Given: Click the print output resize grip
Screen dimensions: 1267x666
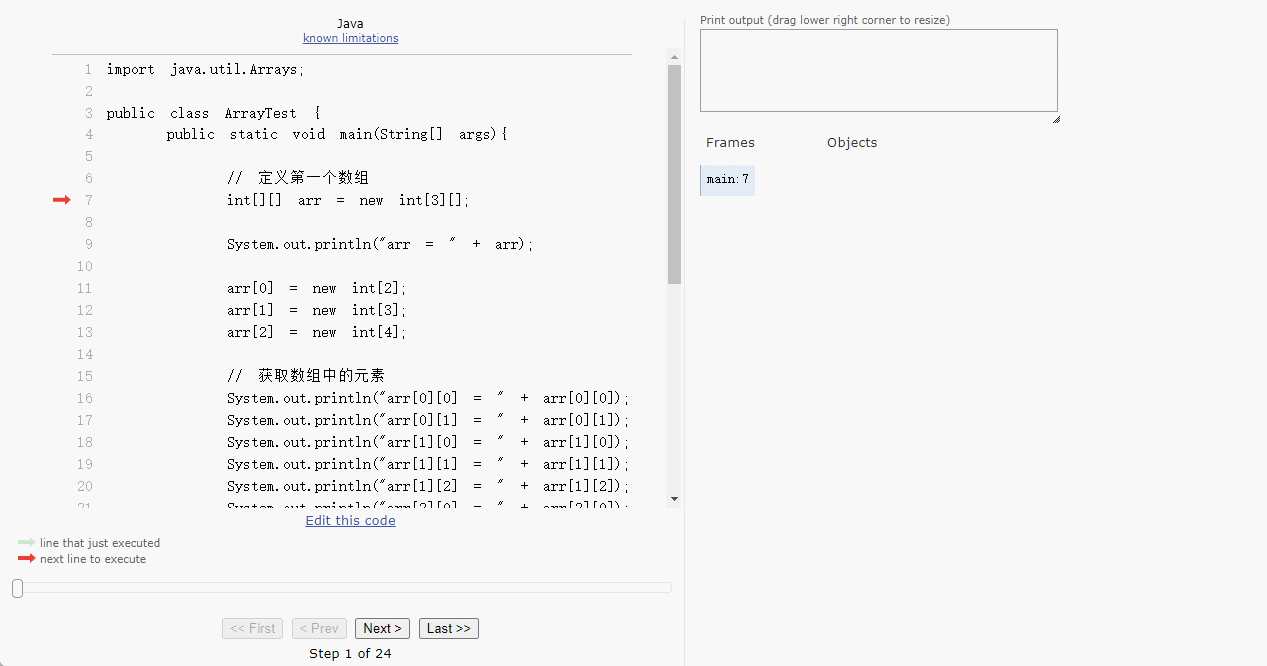Looking at the screenshot, I should point(1055,119).
